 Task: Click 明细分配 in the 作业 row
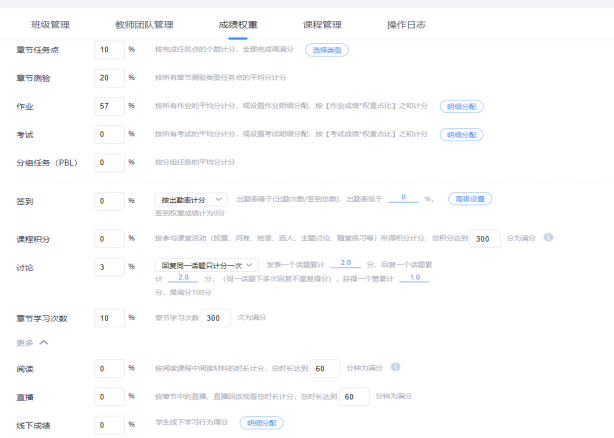point(461,106)
